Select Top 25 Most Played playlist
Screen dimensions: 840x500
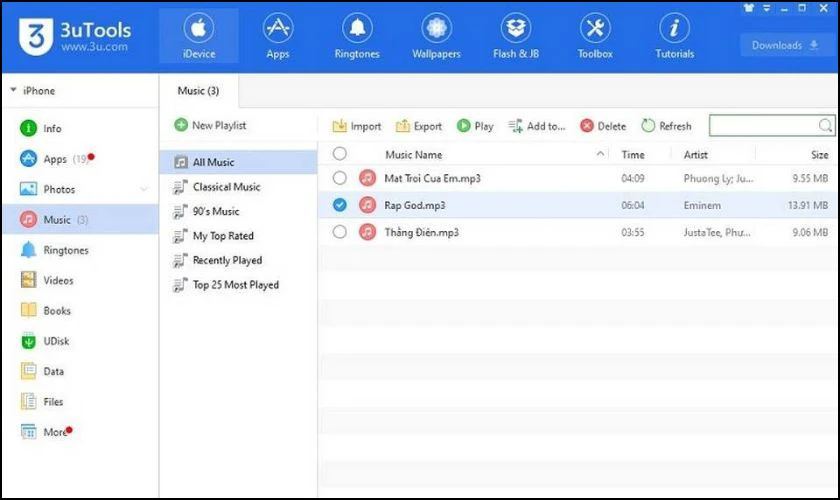238,285
